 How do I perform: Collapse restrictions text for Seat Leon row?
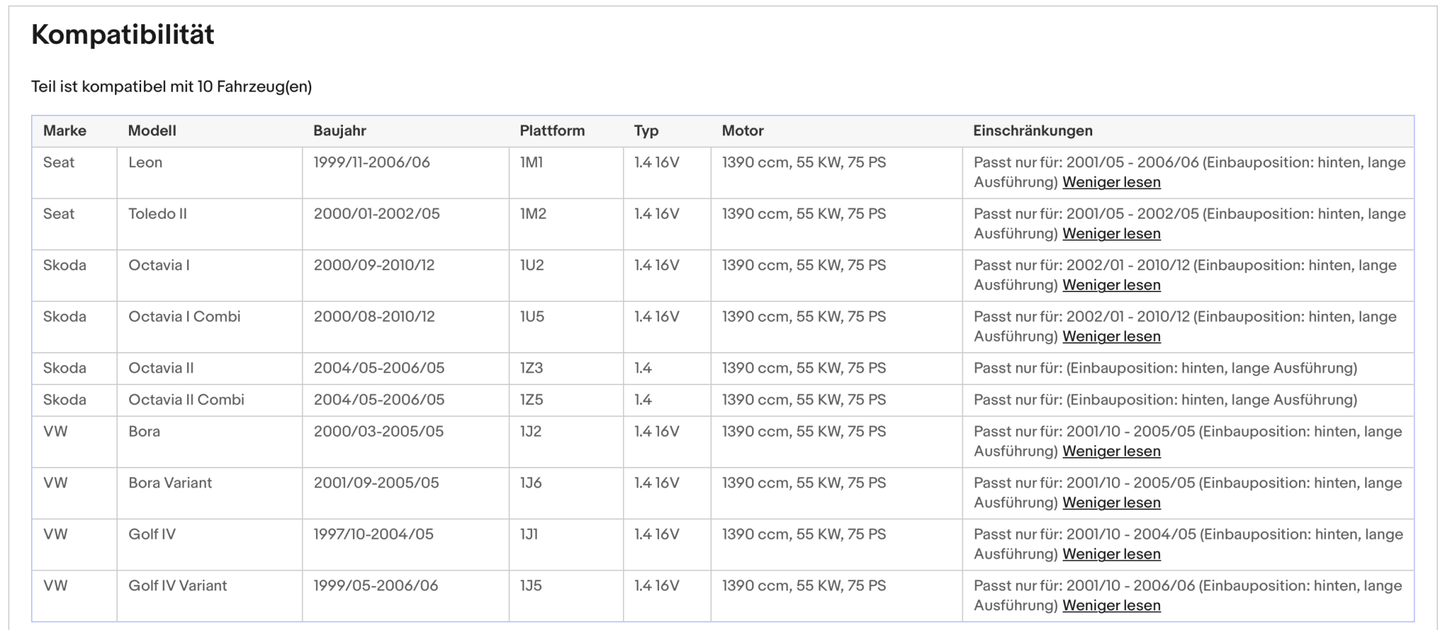coord(1111,182)
